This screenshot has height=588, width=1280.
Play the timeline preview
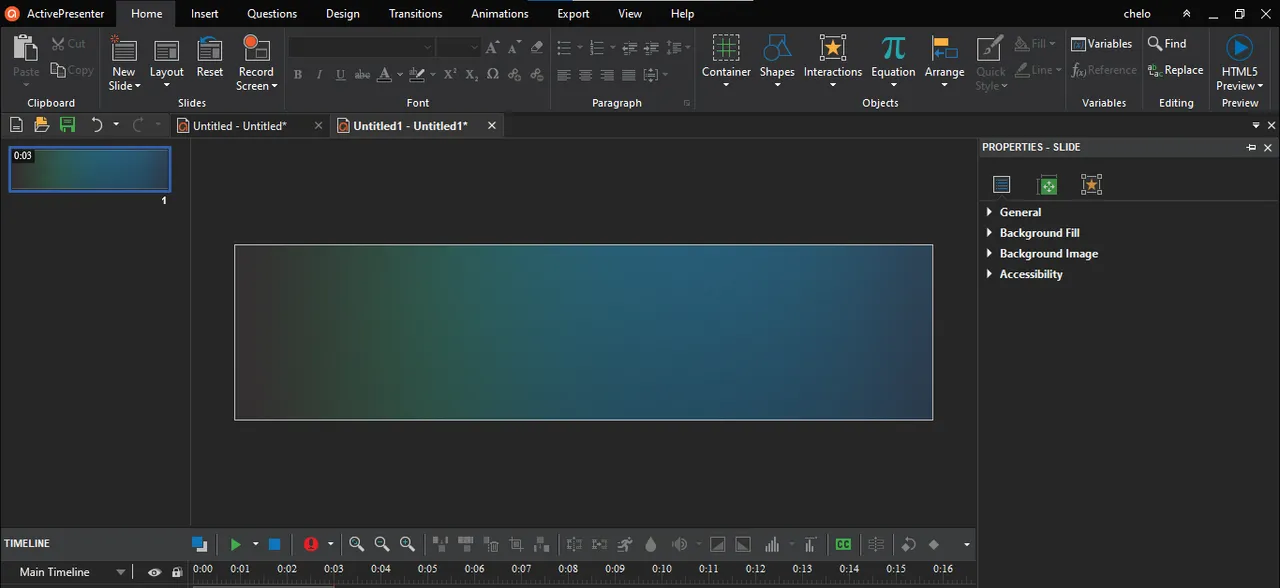click(x=235, y=544)
